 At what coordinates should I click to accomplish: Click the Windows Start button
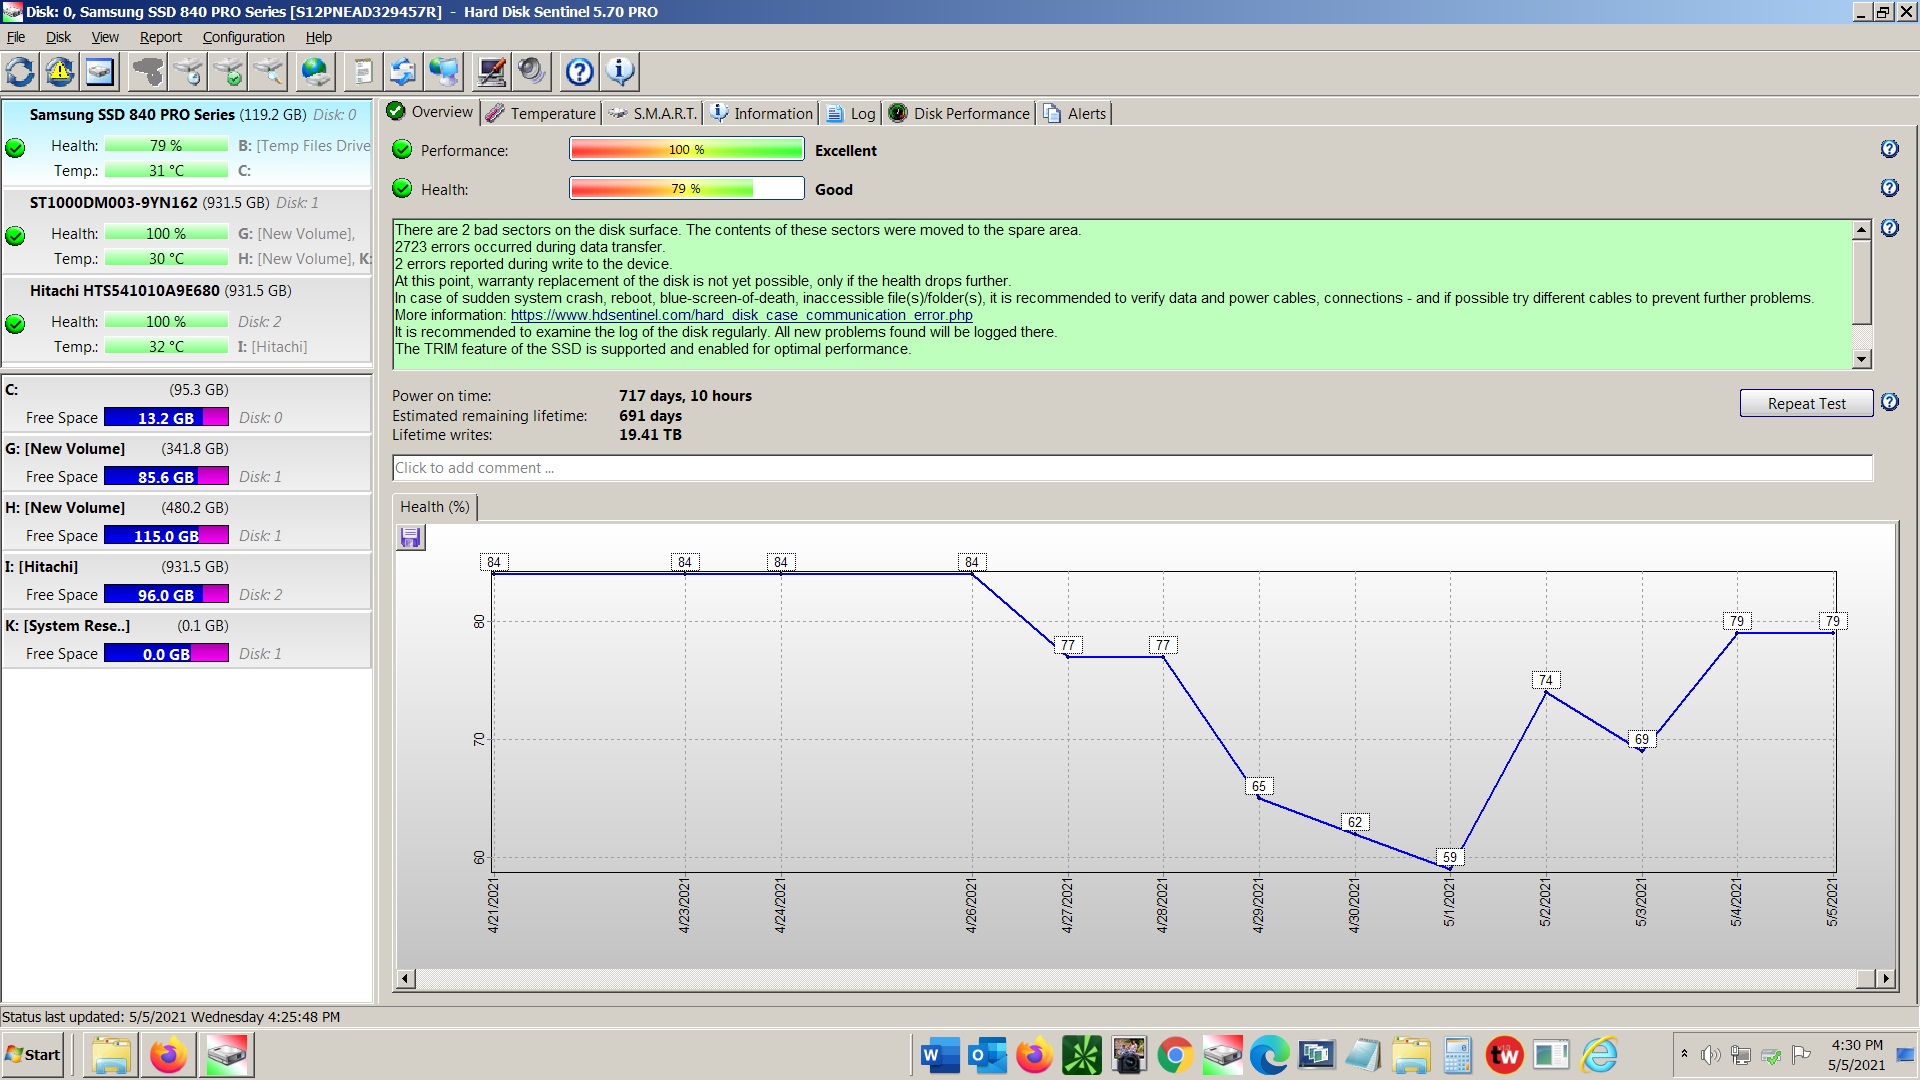pos(33,1055)
